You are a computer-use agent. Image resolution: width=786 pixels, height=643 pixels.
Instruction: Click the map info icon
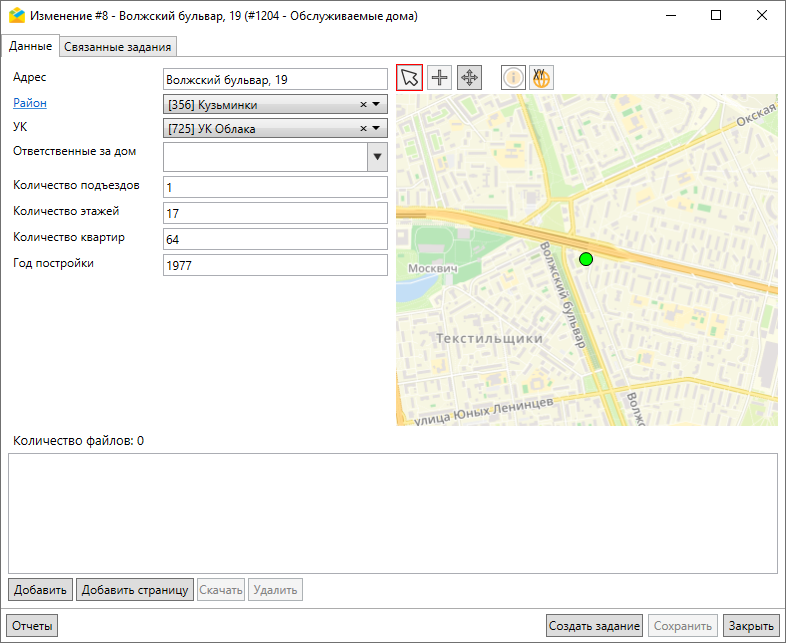click(513, 78)
